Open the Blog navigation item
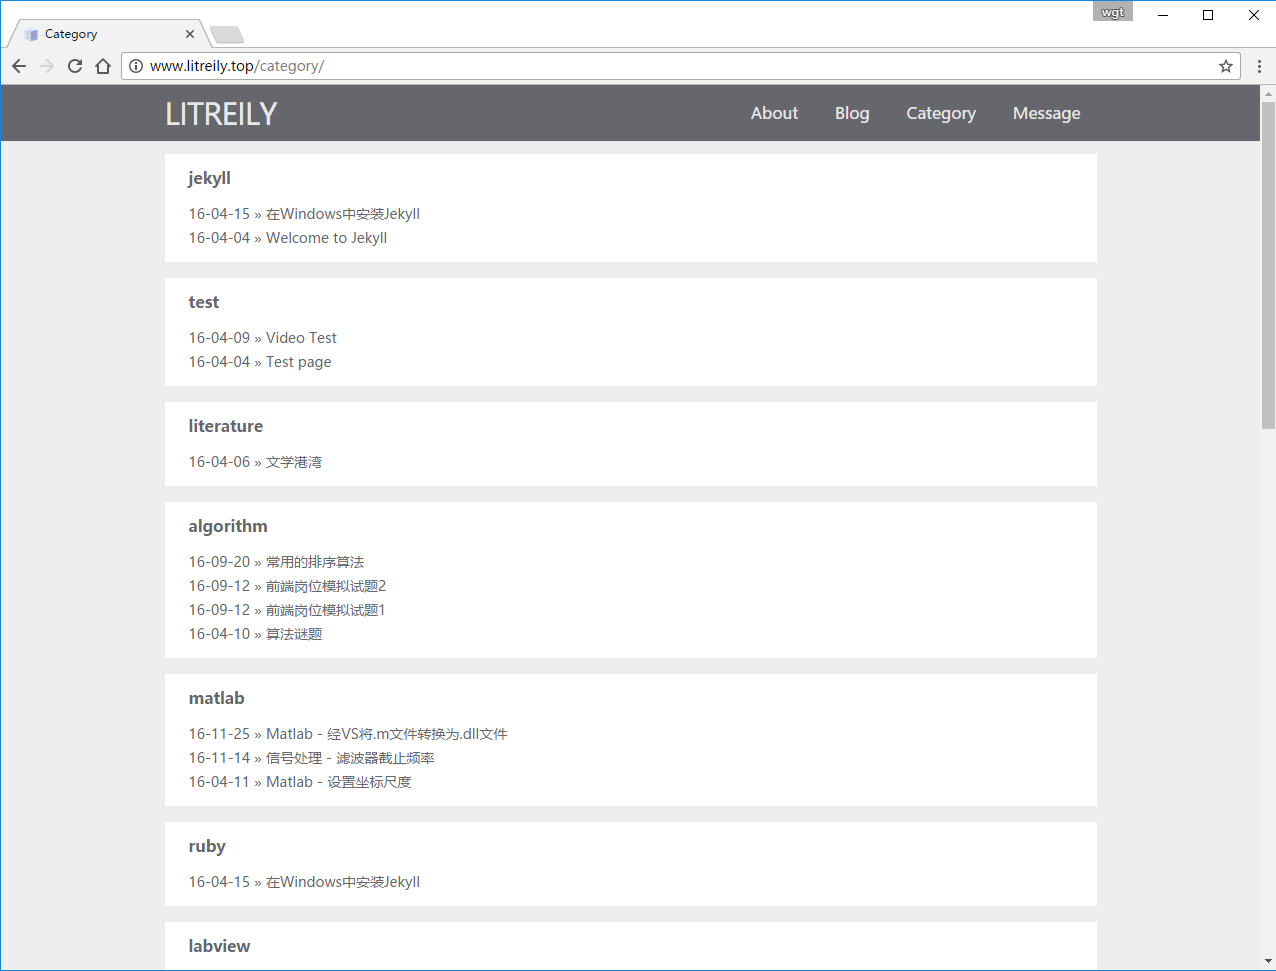Image resolution: width=1276 pixels, height=971 pixels. point(852,113)
